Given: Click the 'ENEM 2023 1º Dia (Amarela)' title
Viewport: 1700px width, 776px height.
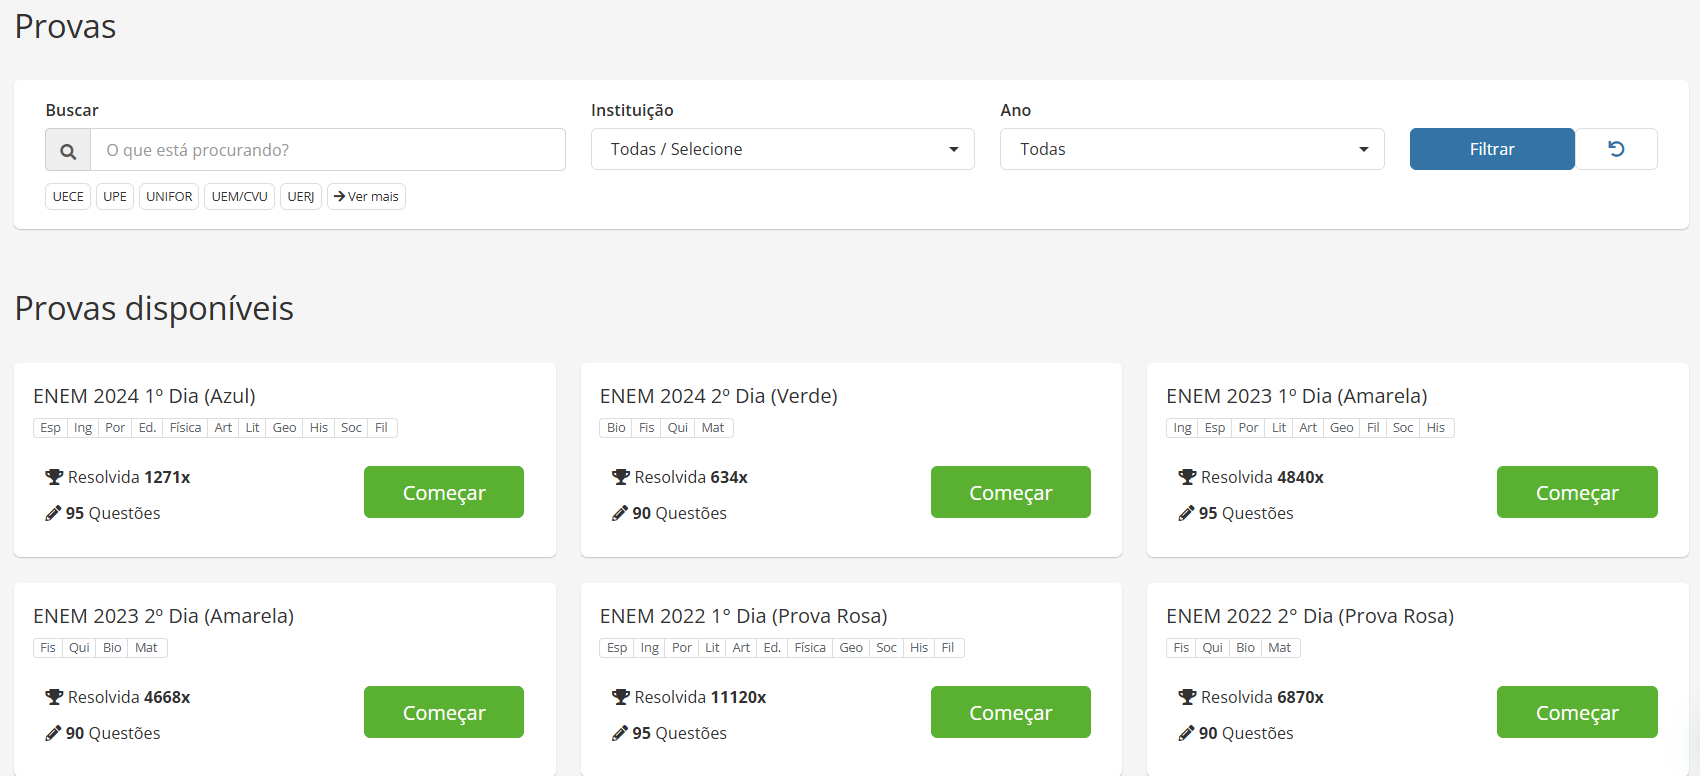Looking at the screenshot, I should coord(1297,396).
